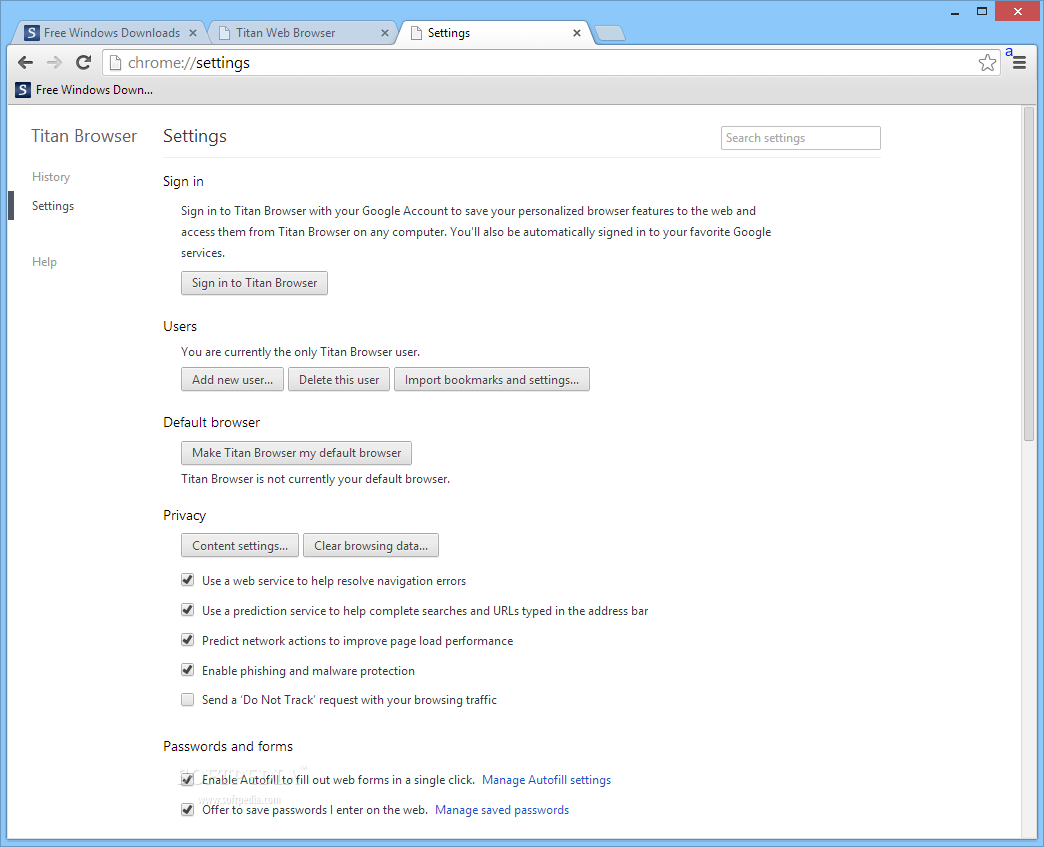Reload the page with the refresh icon
The width and height of the screenshot is (1044, 847).
[83, 63]
